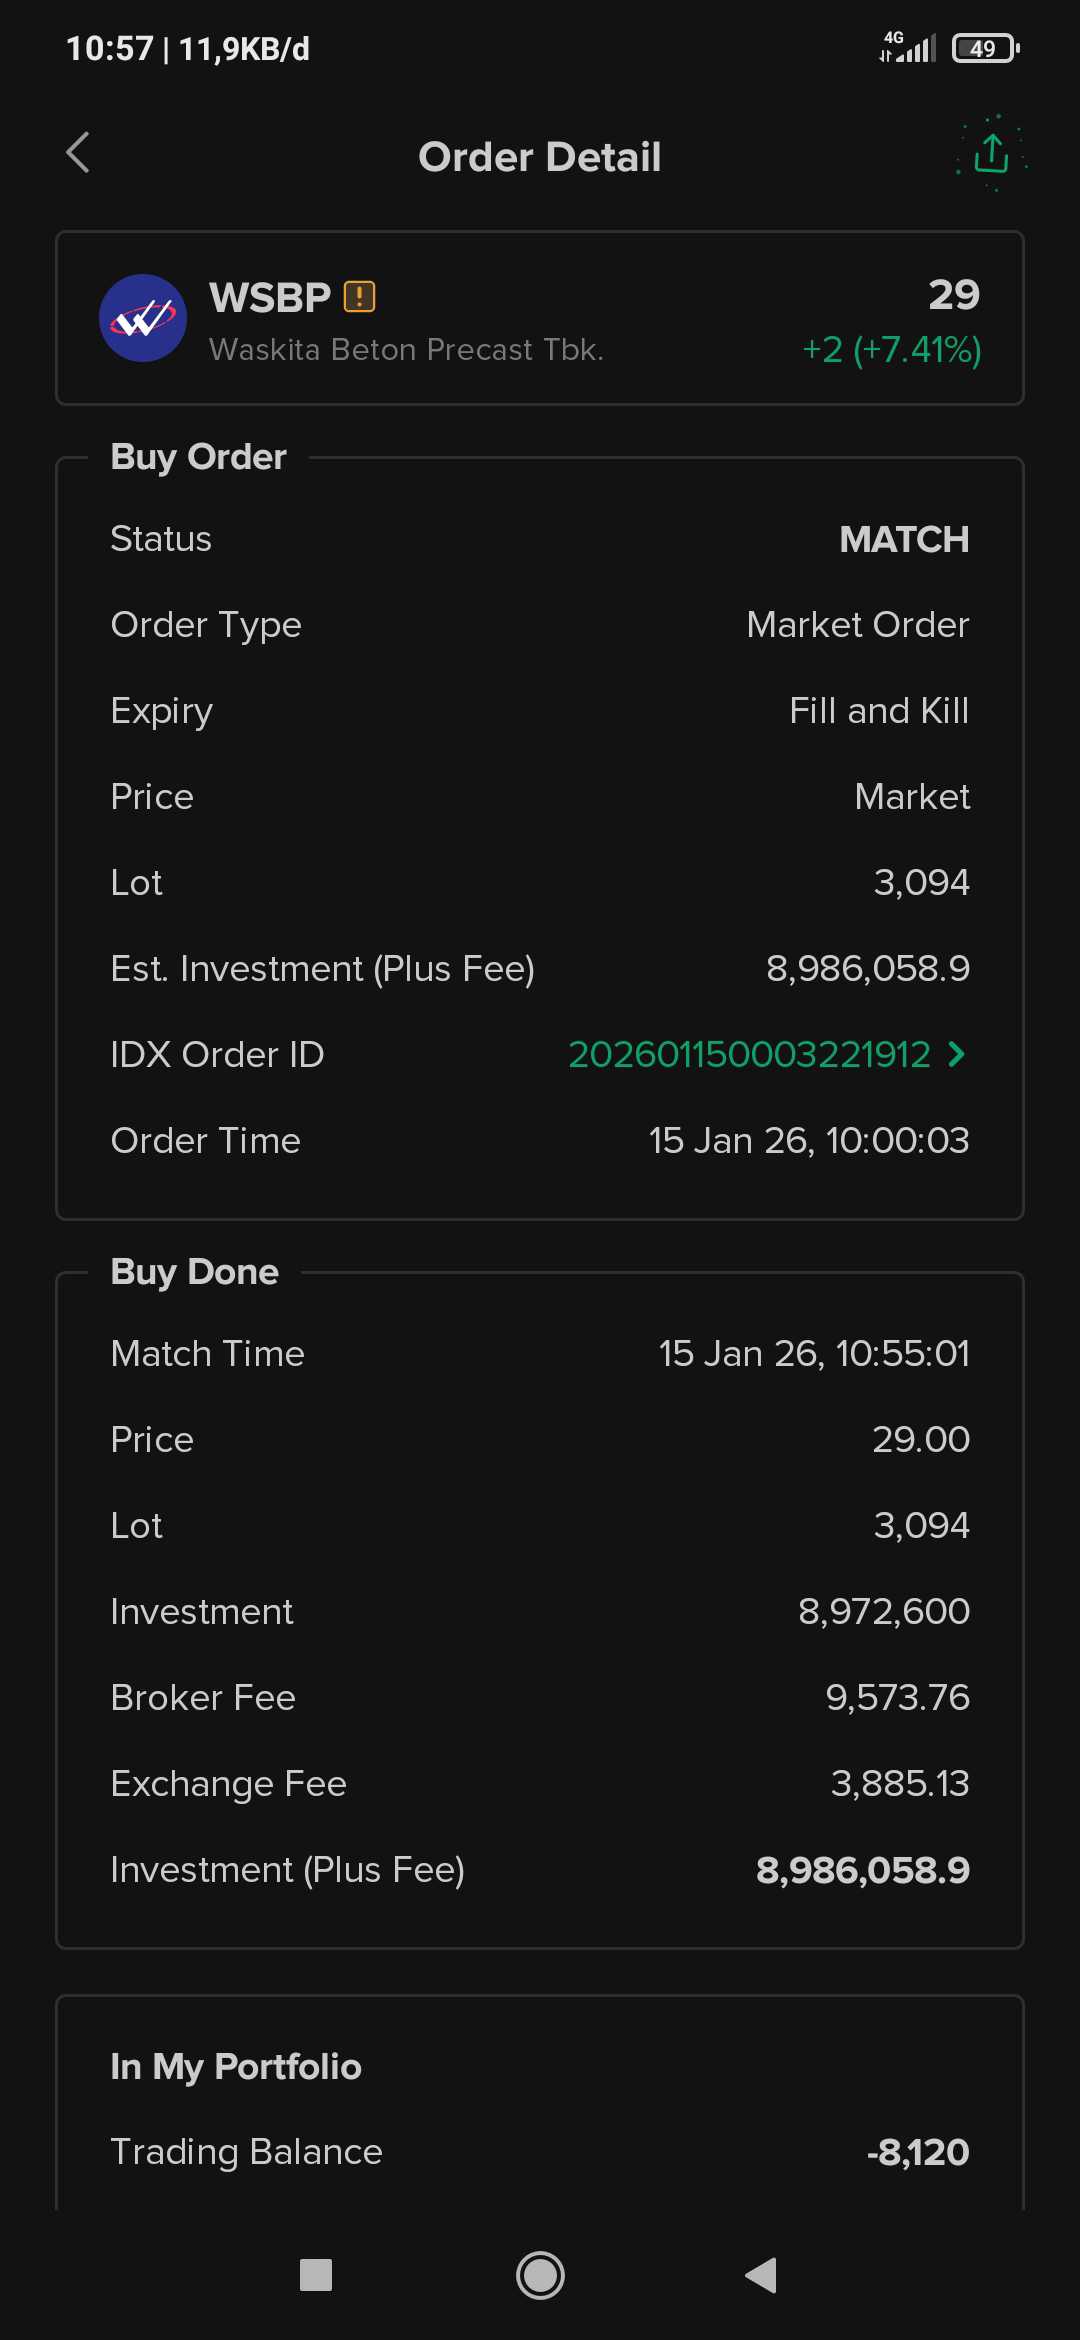Open the IDX Order ID chevron
This screenshot has width=1080, height=2340.
click(x=957, y=1054)
